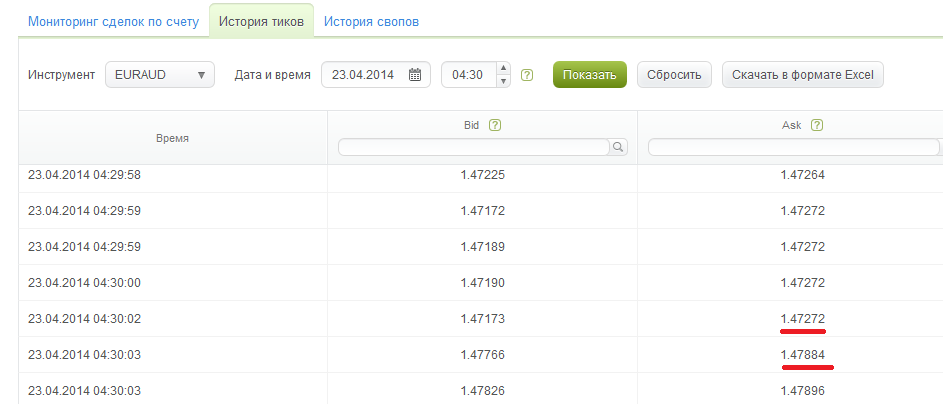Select Ask value 1.47896
This screenshot has width=943, height=404.
[x=802, y=391]
